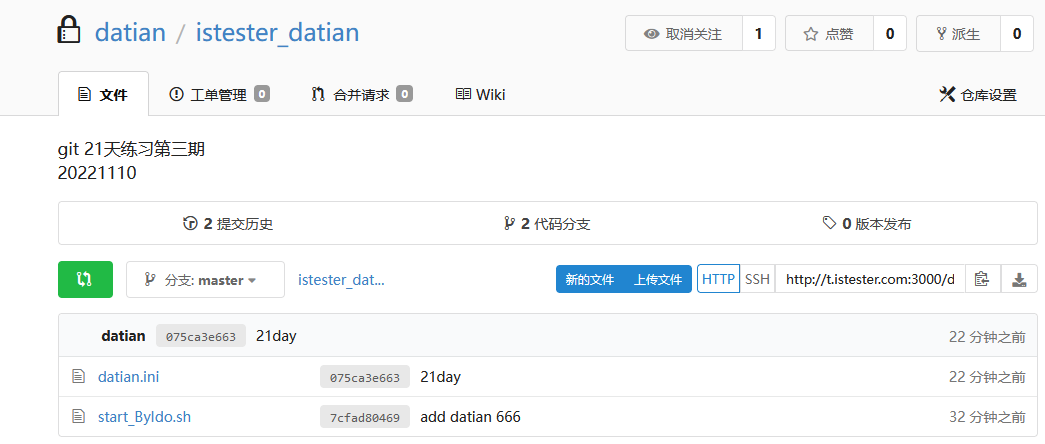Open the 合并请求 tab
1045x444 pixels.
(362, 95)
